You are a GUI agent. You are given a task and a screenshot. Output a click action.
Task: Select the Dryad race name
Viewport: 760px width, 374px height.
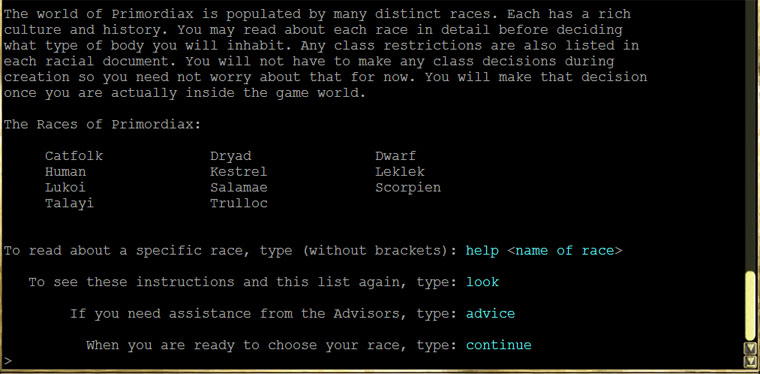click(x=230, y=156)
